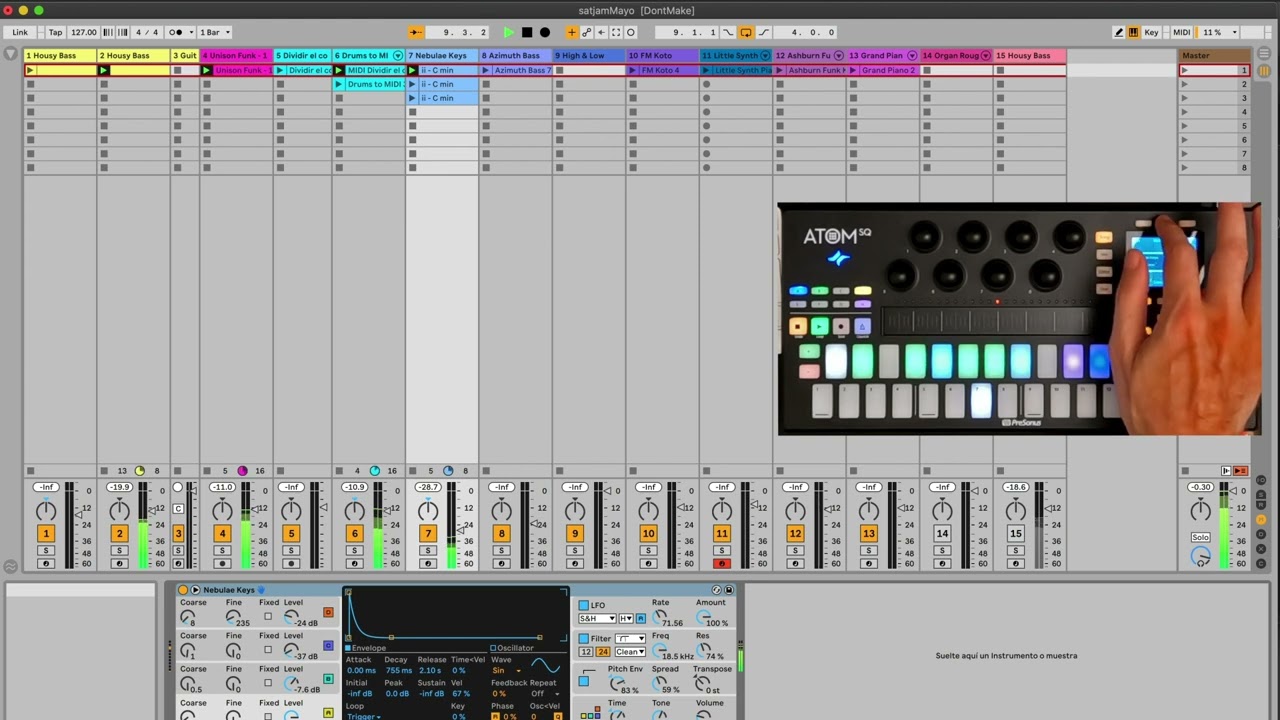Toggle Nebulae Keys device activator

click(x=183, y=590)
